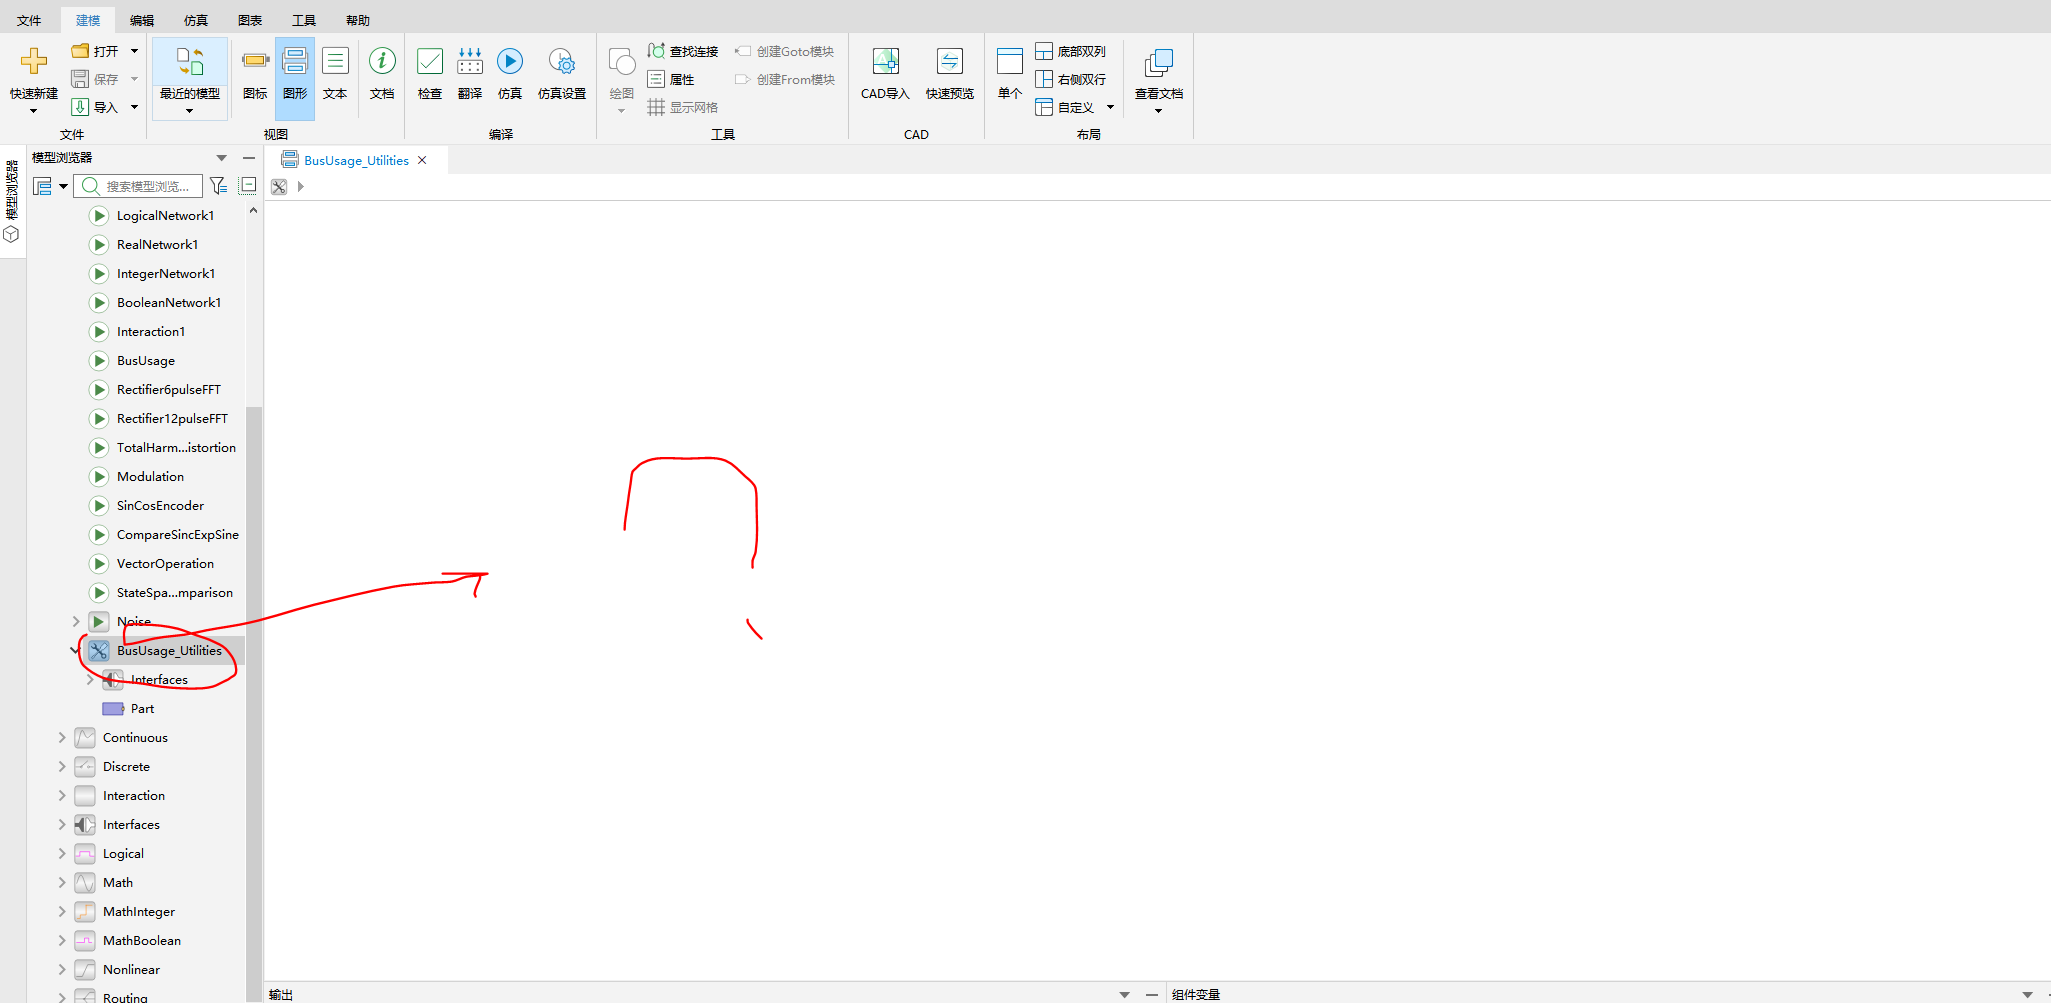Open the 帮助 ribbon tab
This screenshot has width=2051, height=1003.
[358, 20]
